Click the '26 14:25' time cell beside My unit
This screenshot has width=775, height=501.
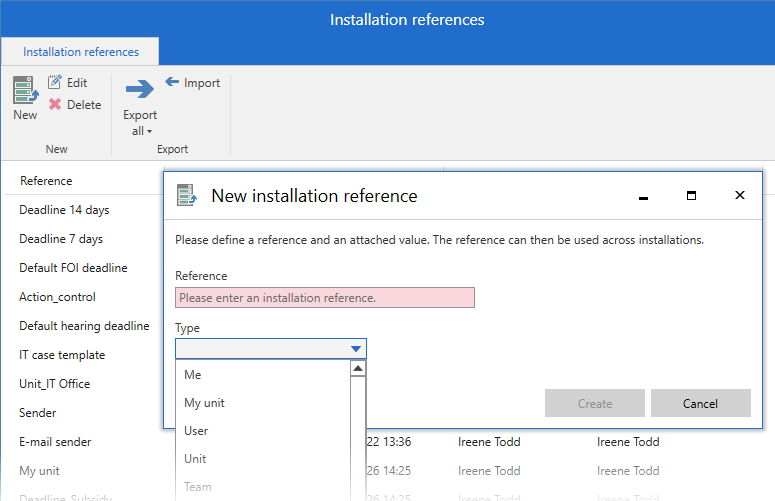pyautogui.click(x=388, y=471)
